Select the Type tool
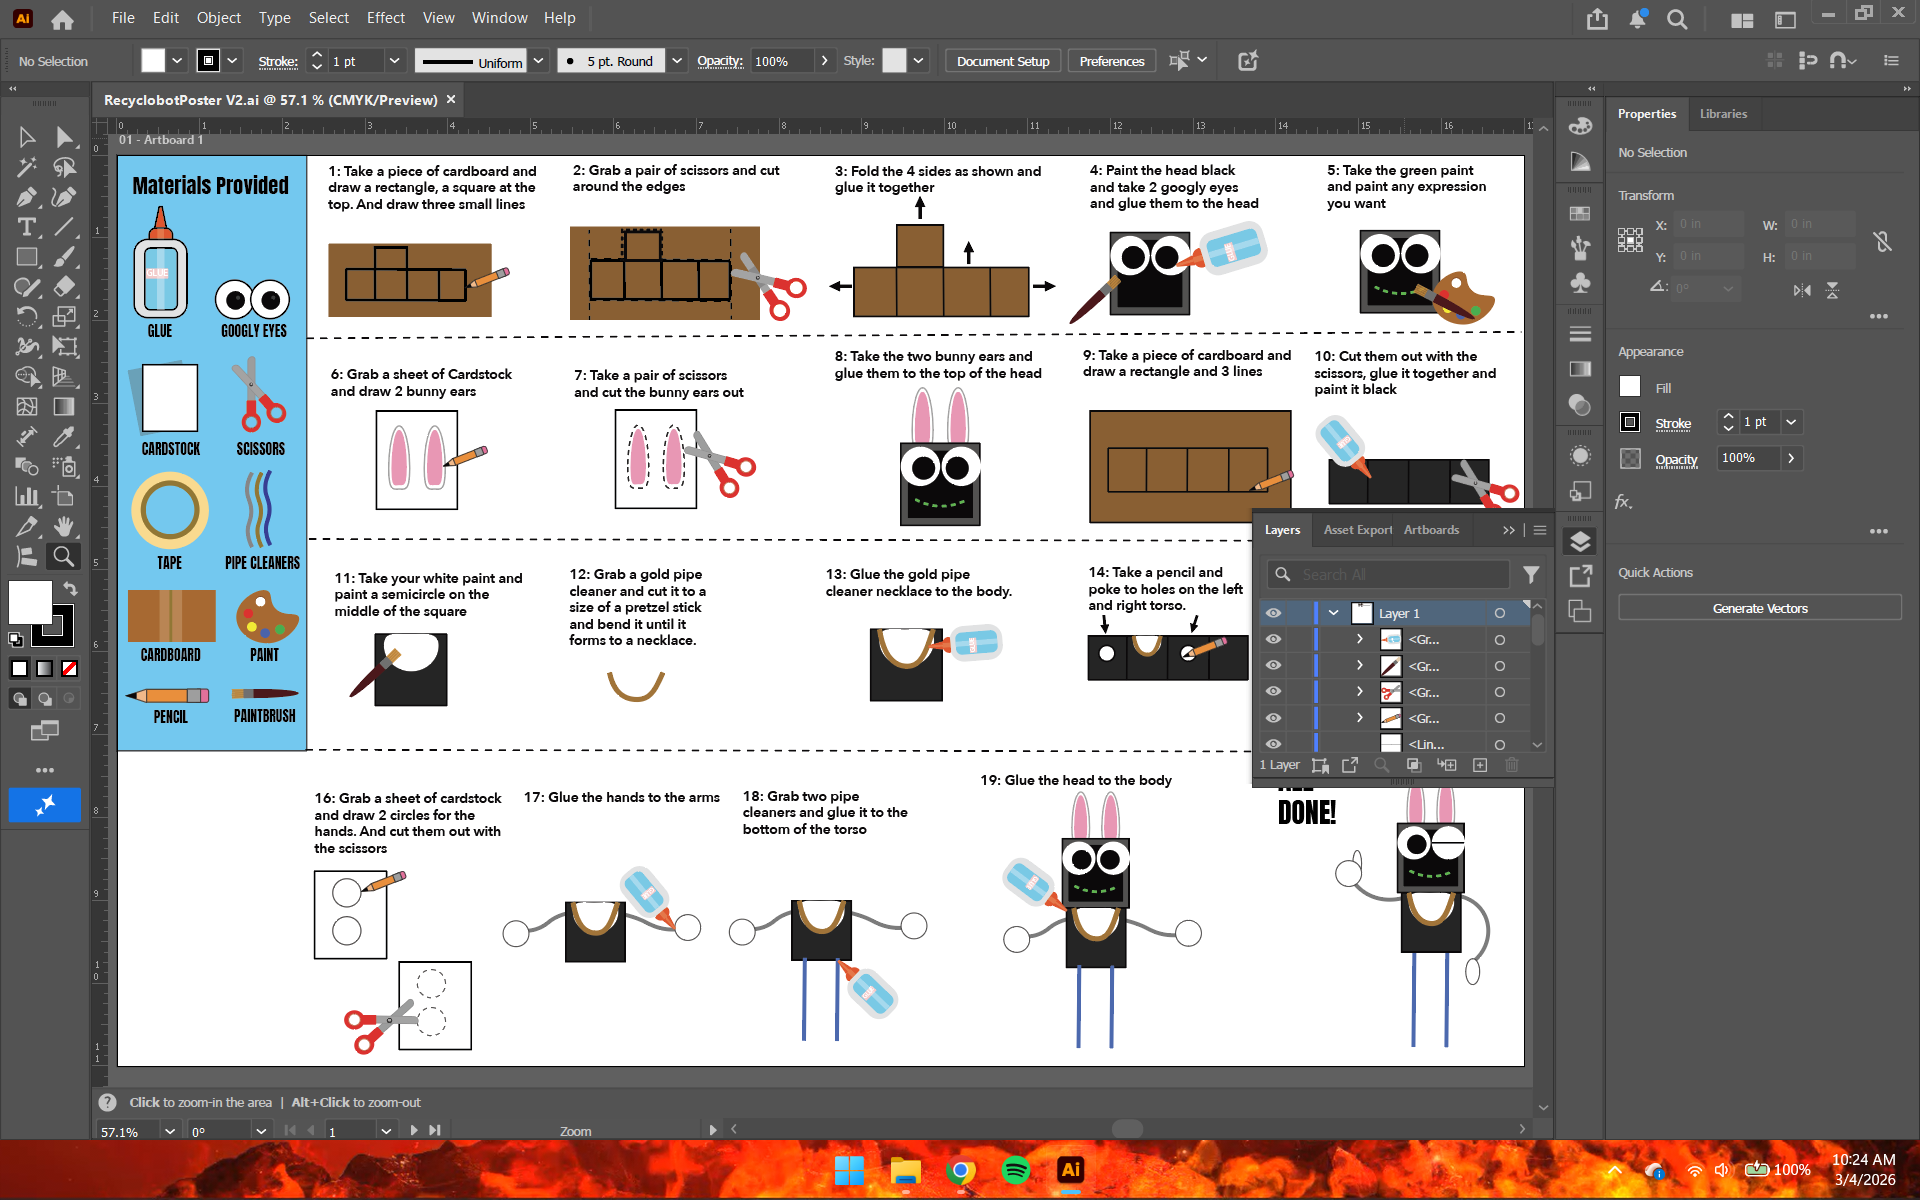The width and height of the screenshot is (1920, 1200). tap(27, 227)
